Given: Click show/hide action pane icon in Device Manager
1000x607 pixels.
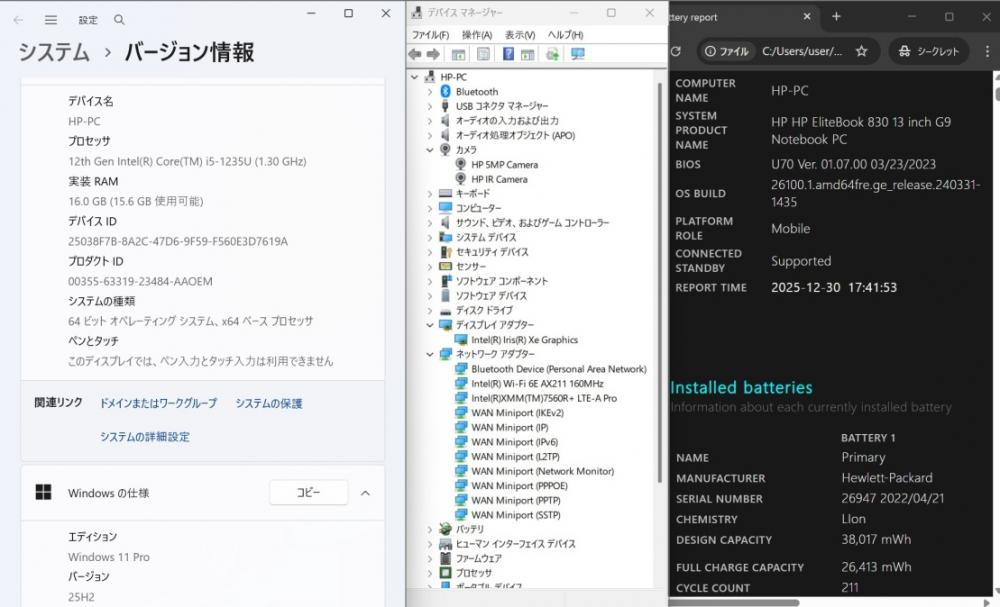Looking at the screenshot, I should pyautogui.click(x=527, y=55).
